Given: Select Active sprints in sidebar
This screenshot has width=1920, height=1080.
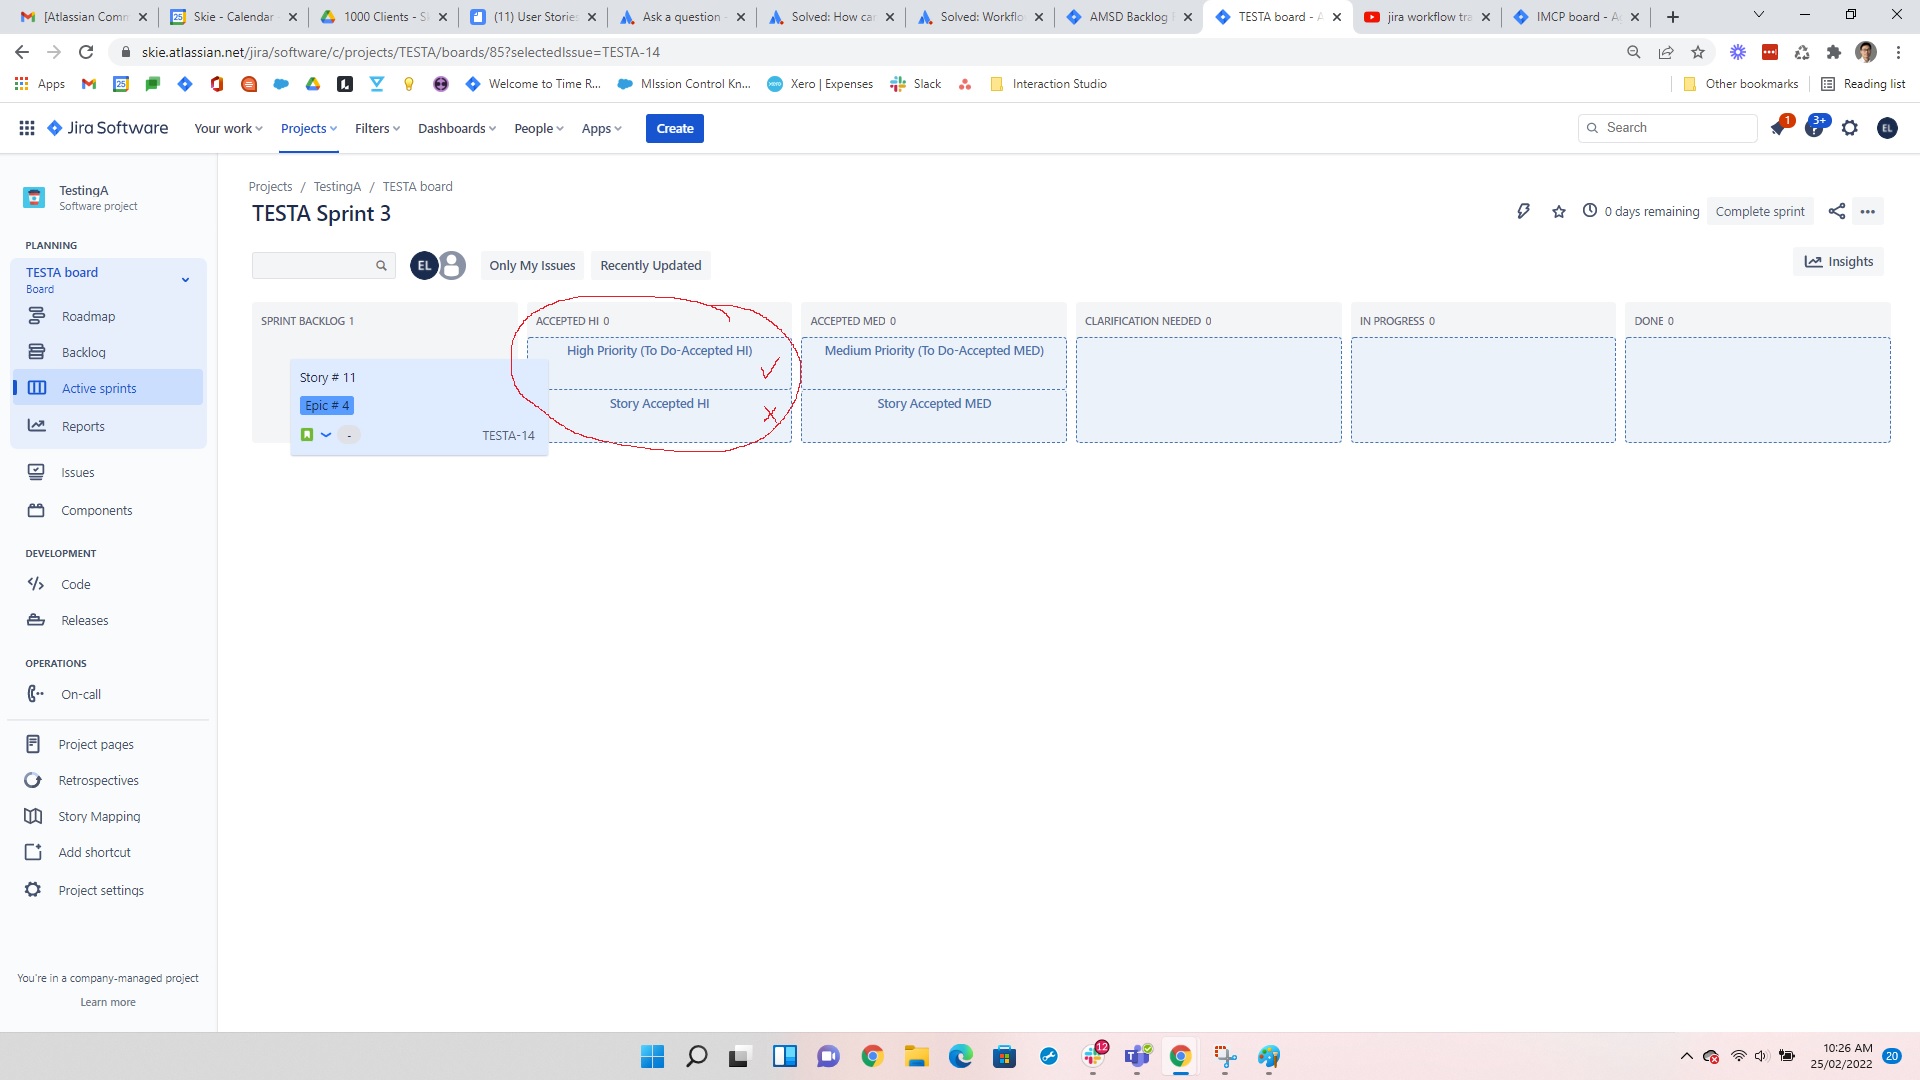Looking at the screenshot, I should pyautogui.click(x=108, y=388).
